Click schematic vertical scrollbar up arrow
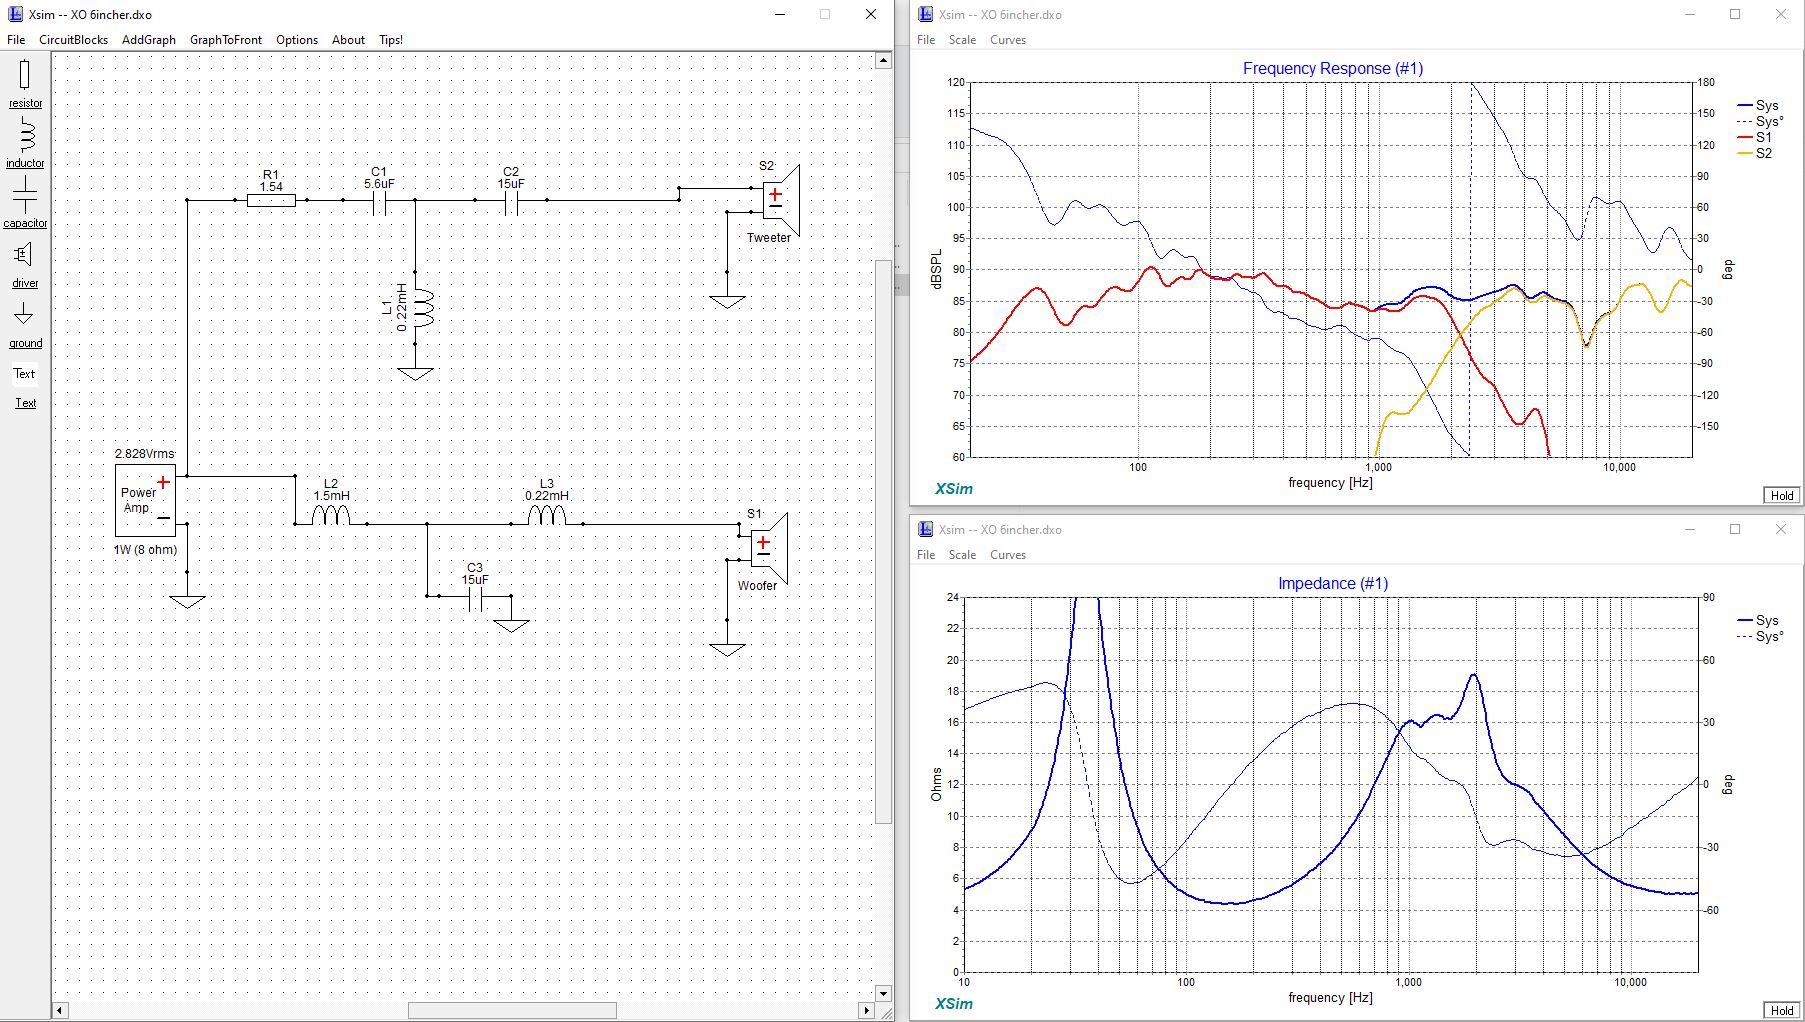 click(883, 61)
